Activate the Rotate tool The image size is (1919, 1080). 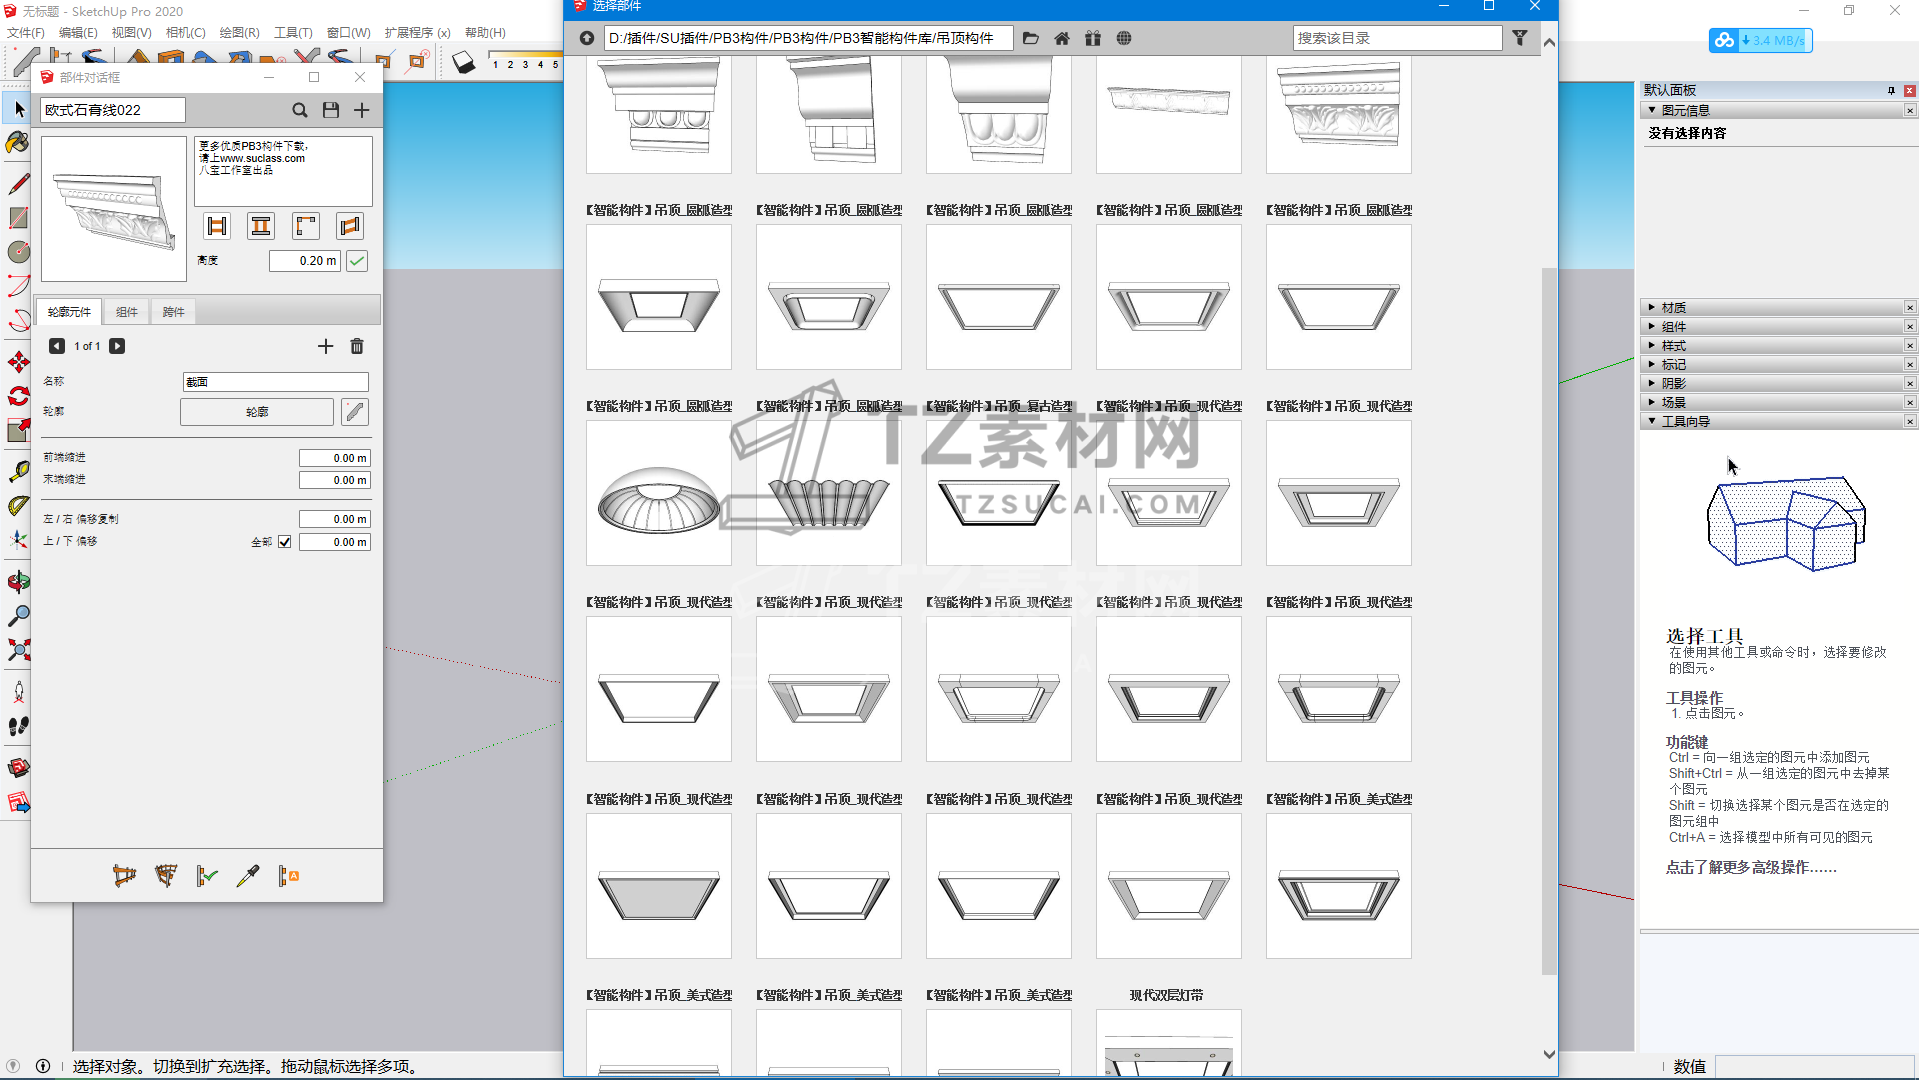click(19, 396)
